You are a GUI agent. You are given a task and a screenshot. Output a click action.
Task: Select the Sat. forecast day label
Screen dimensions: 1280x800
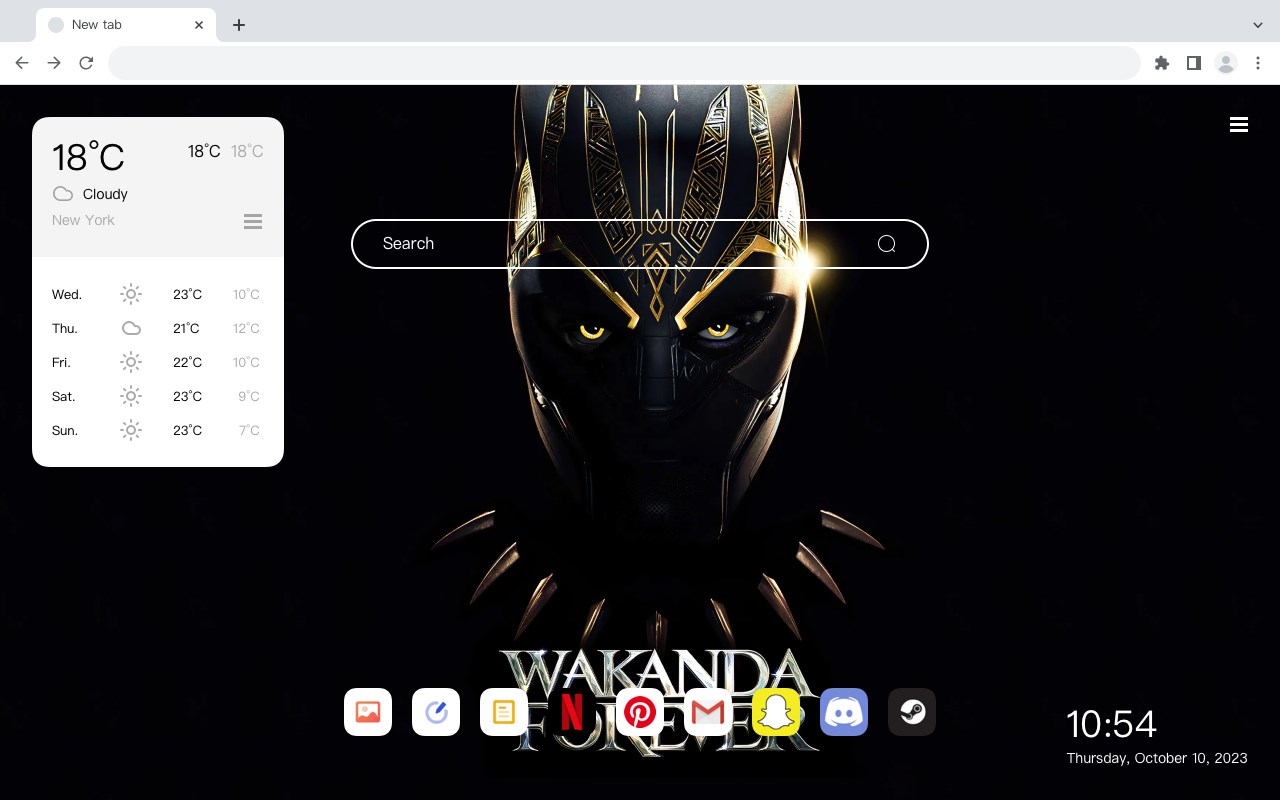64,396
